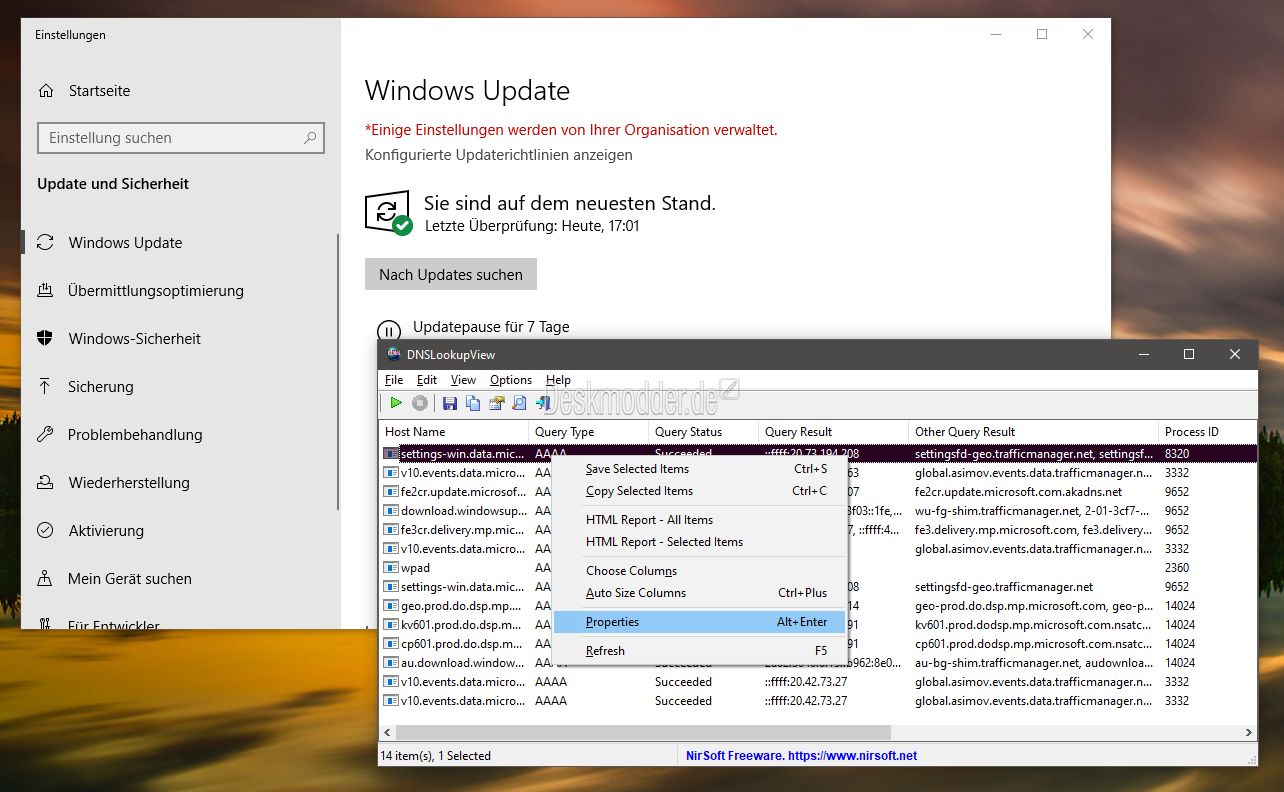
Task: Click the horizontal scrollbar thumb in DNSLookupView
Action: click(641, 733)
